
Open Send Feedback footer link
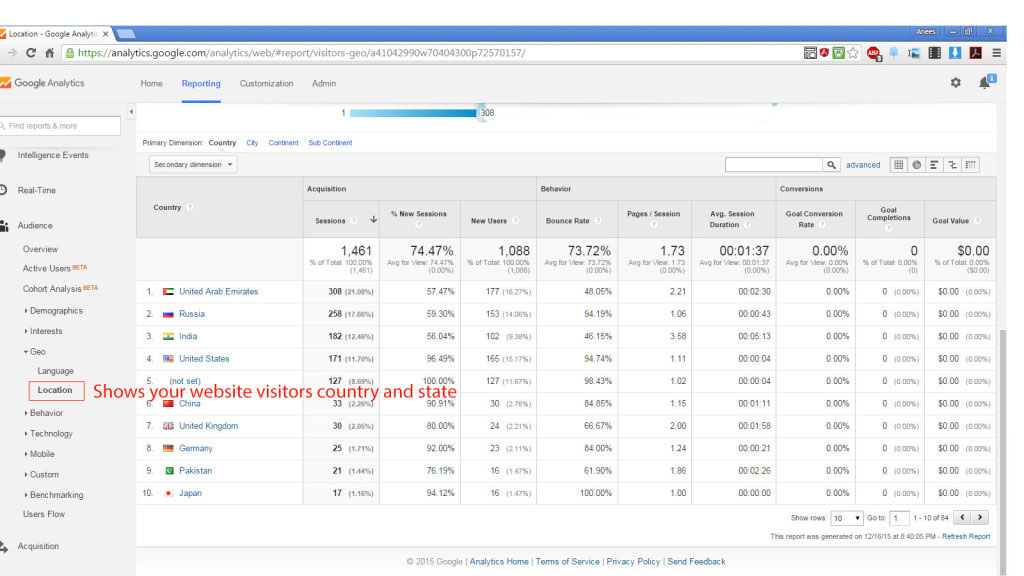[696, 562]
